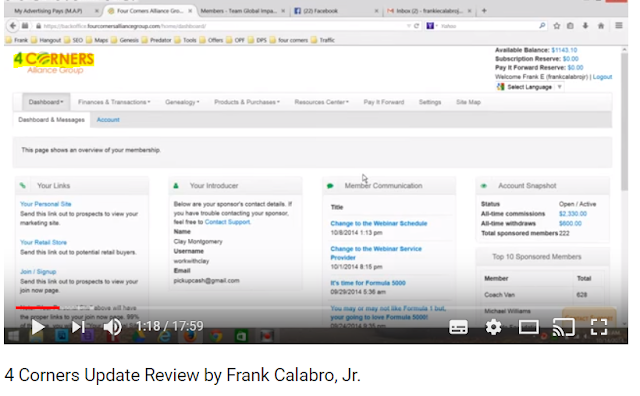Click the address bar URL
The width and height of the screenshot is (640, 396).
(124, 26)
